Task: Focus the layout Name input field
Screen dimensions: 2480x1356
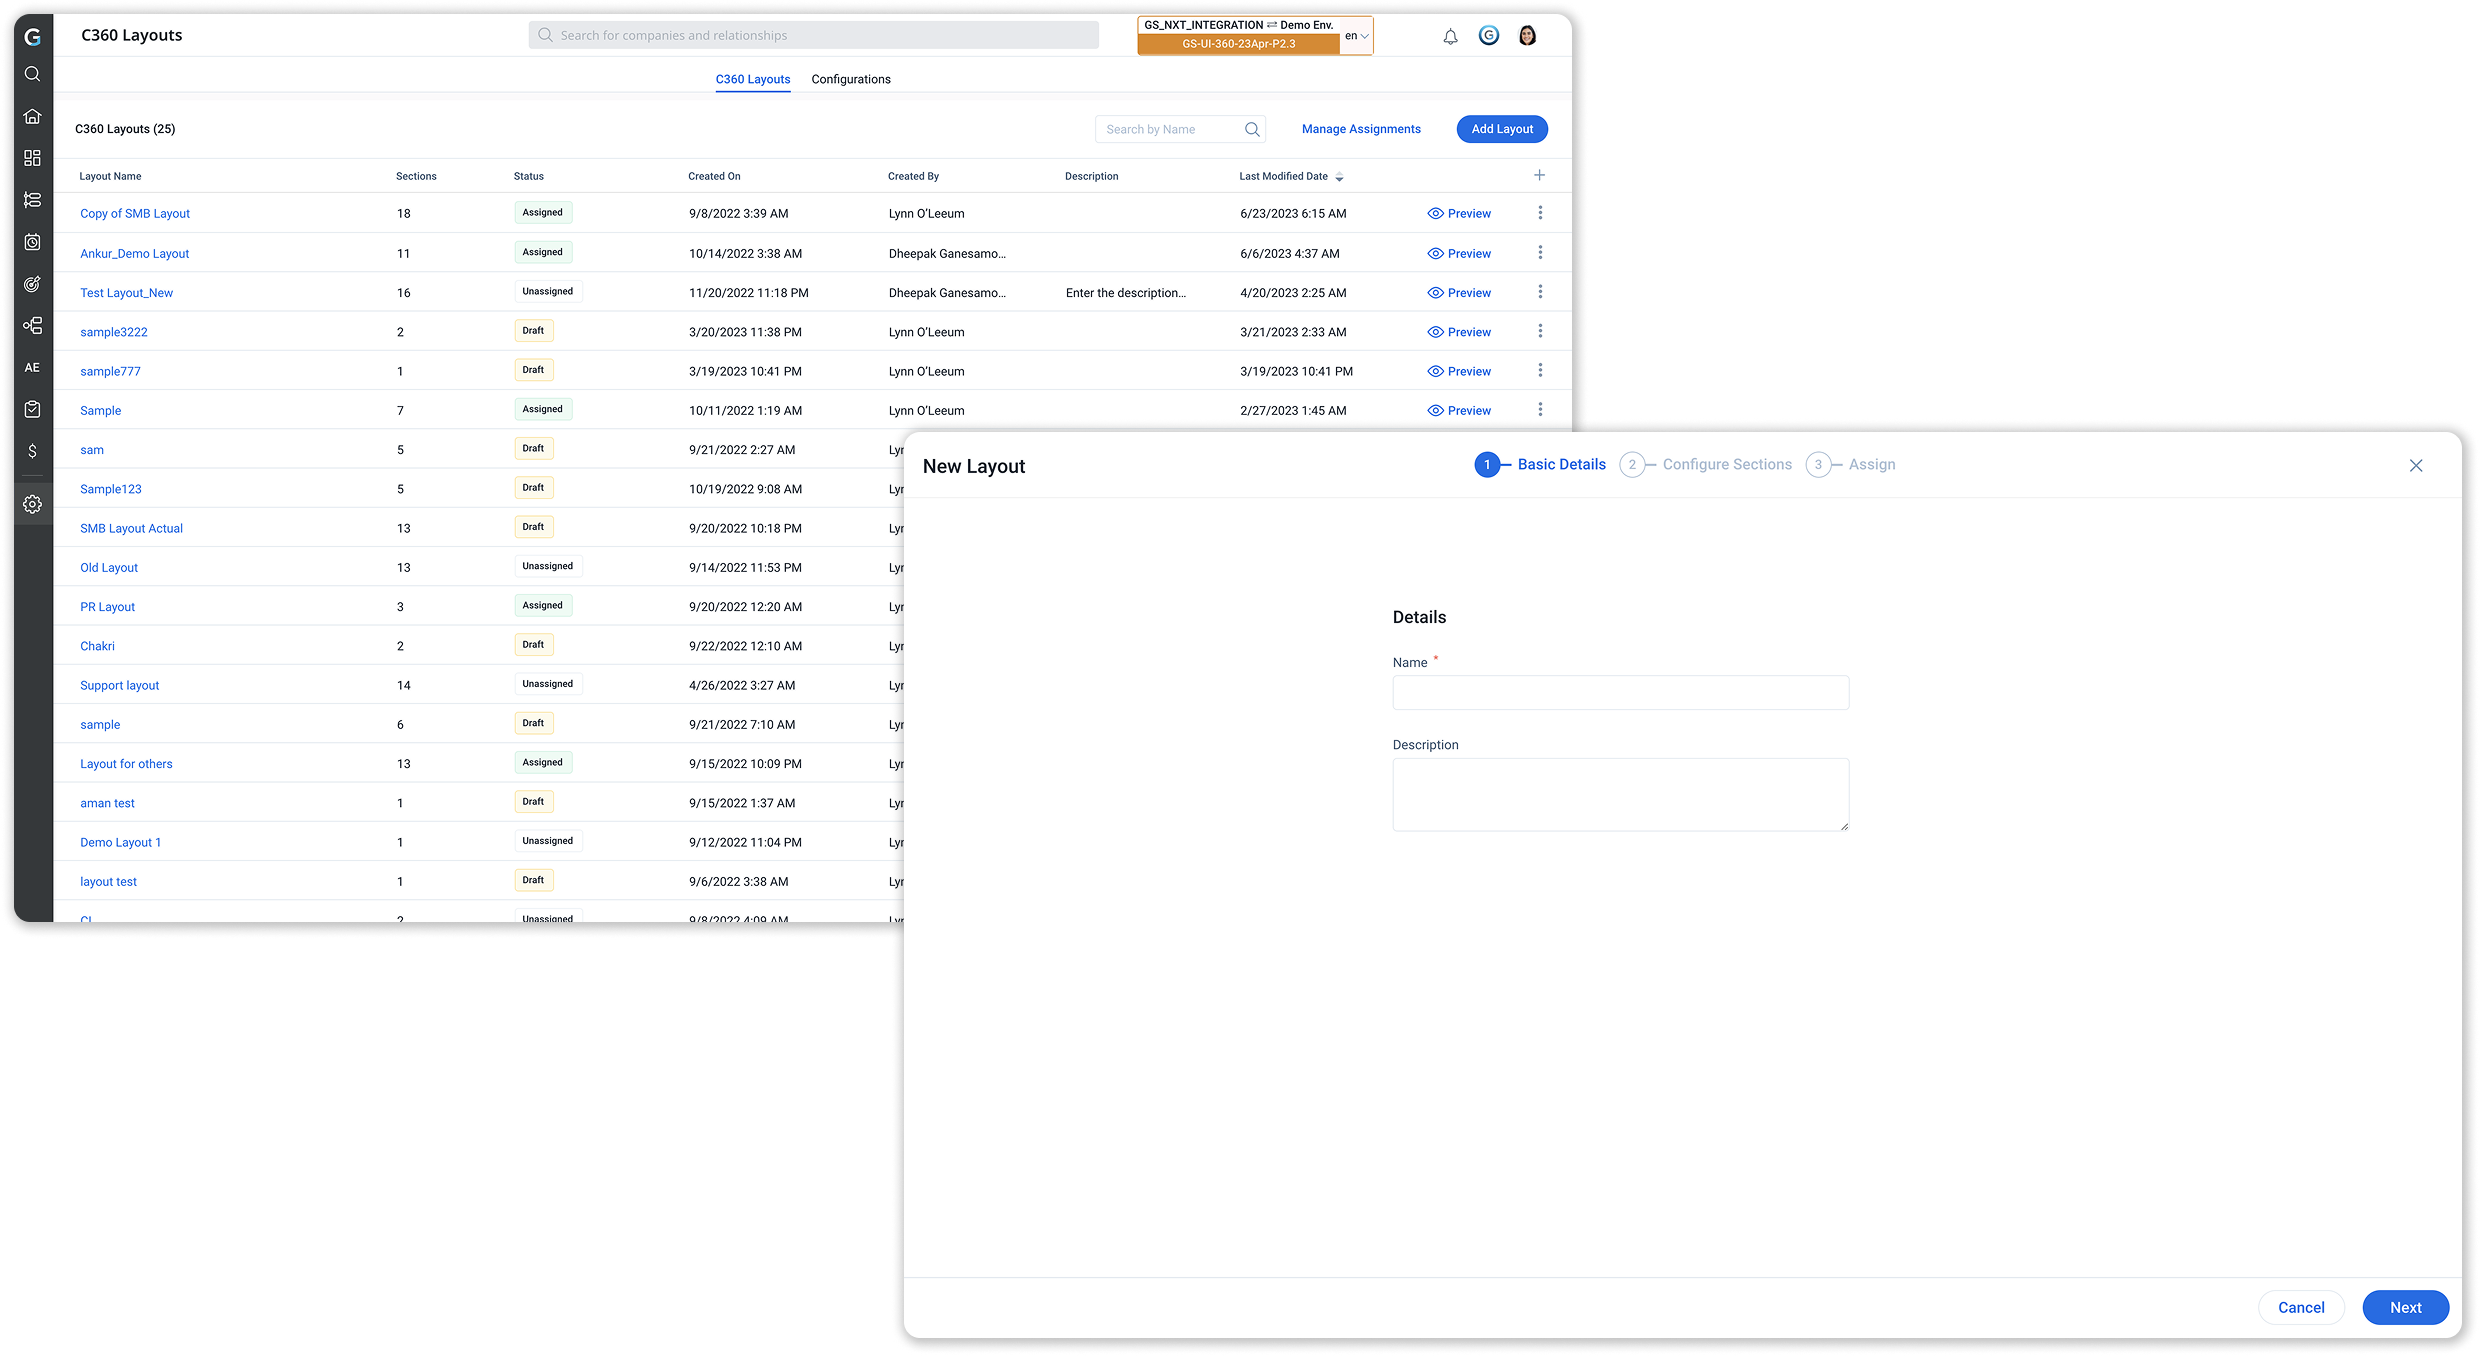Action: click(1621, 693)
